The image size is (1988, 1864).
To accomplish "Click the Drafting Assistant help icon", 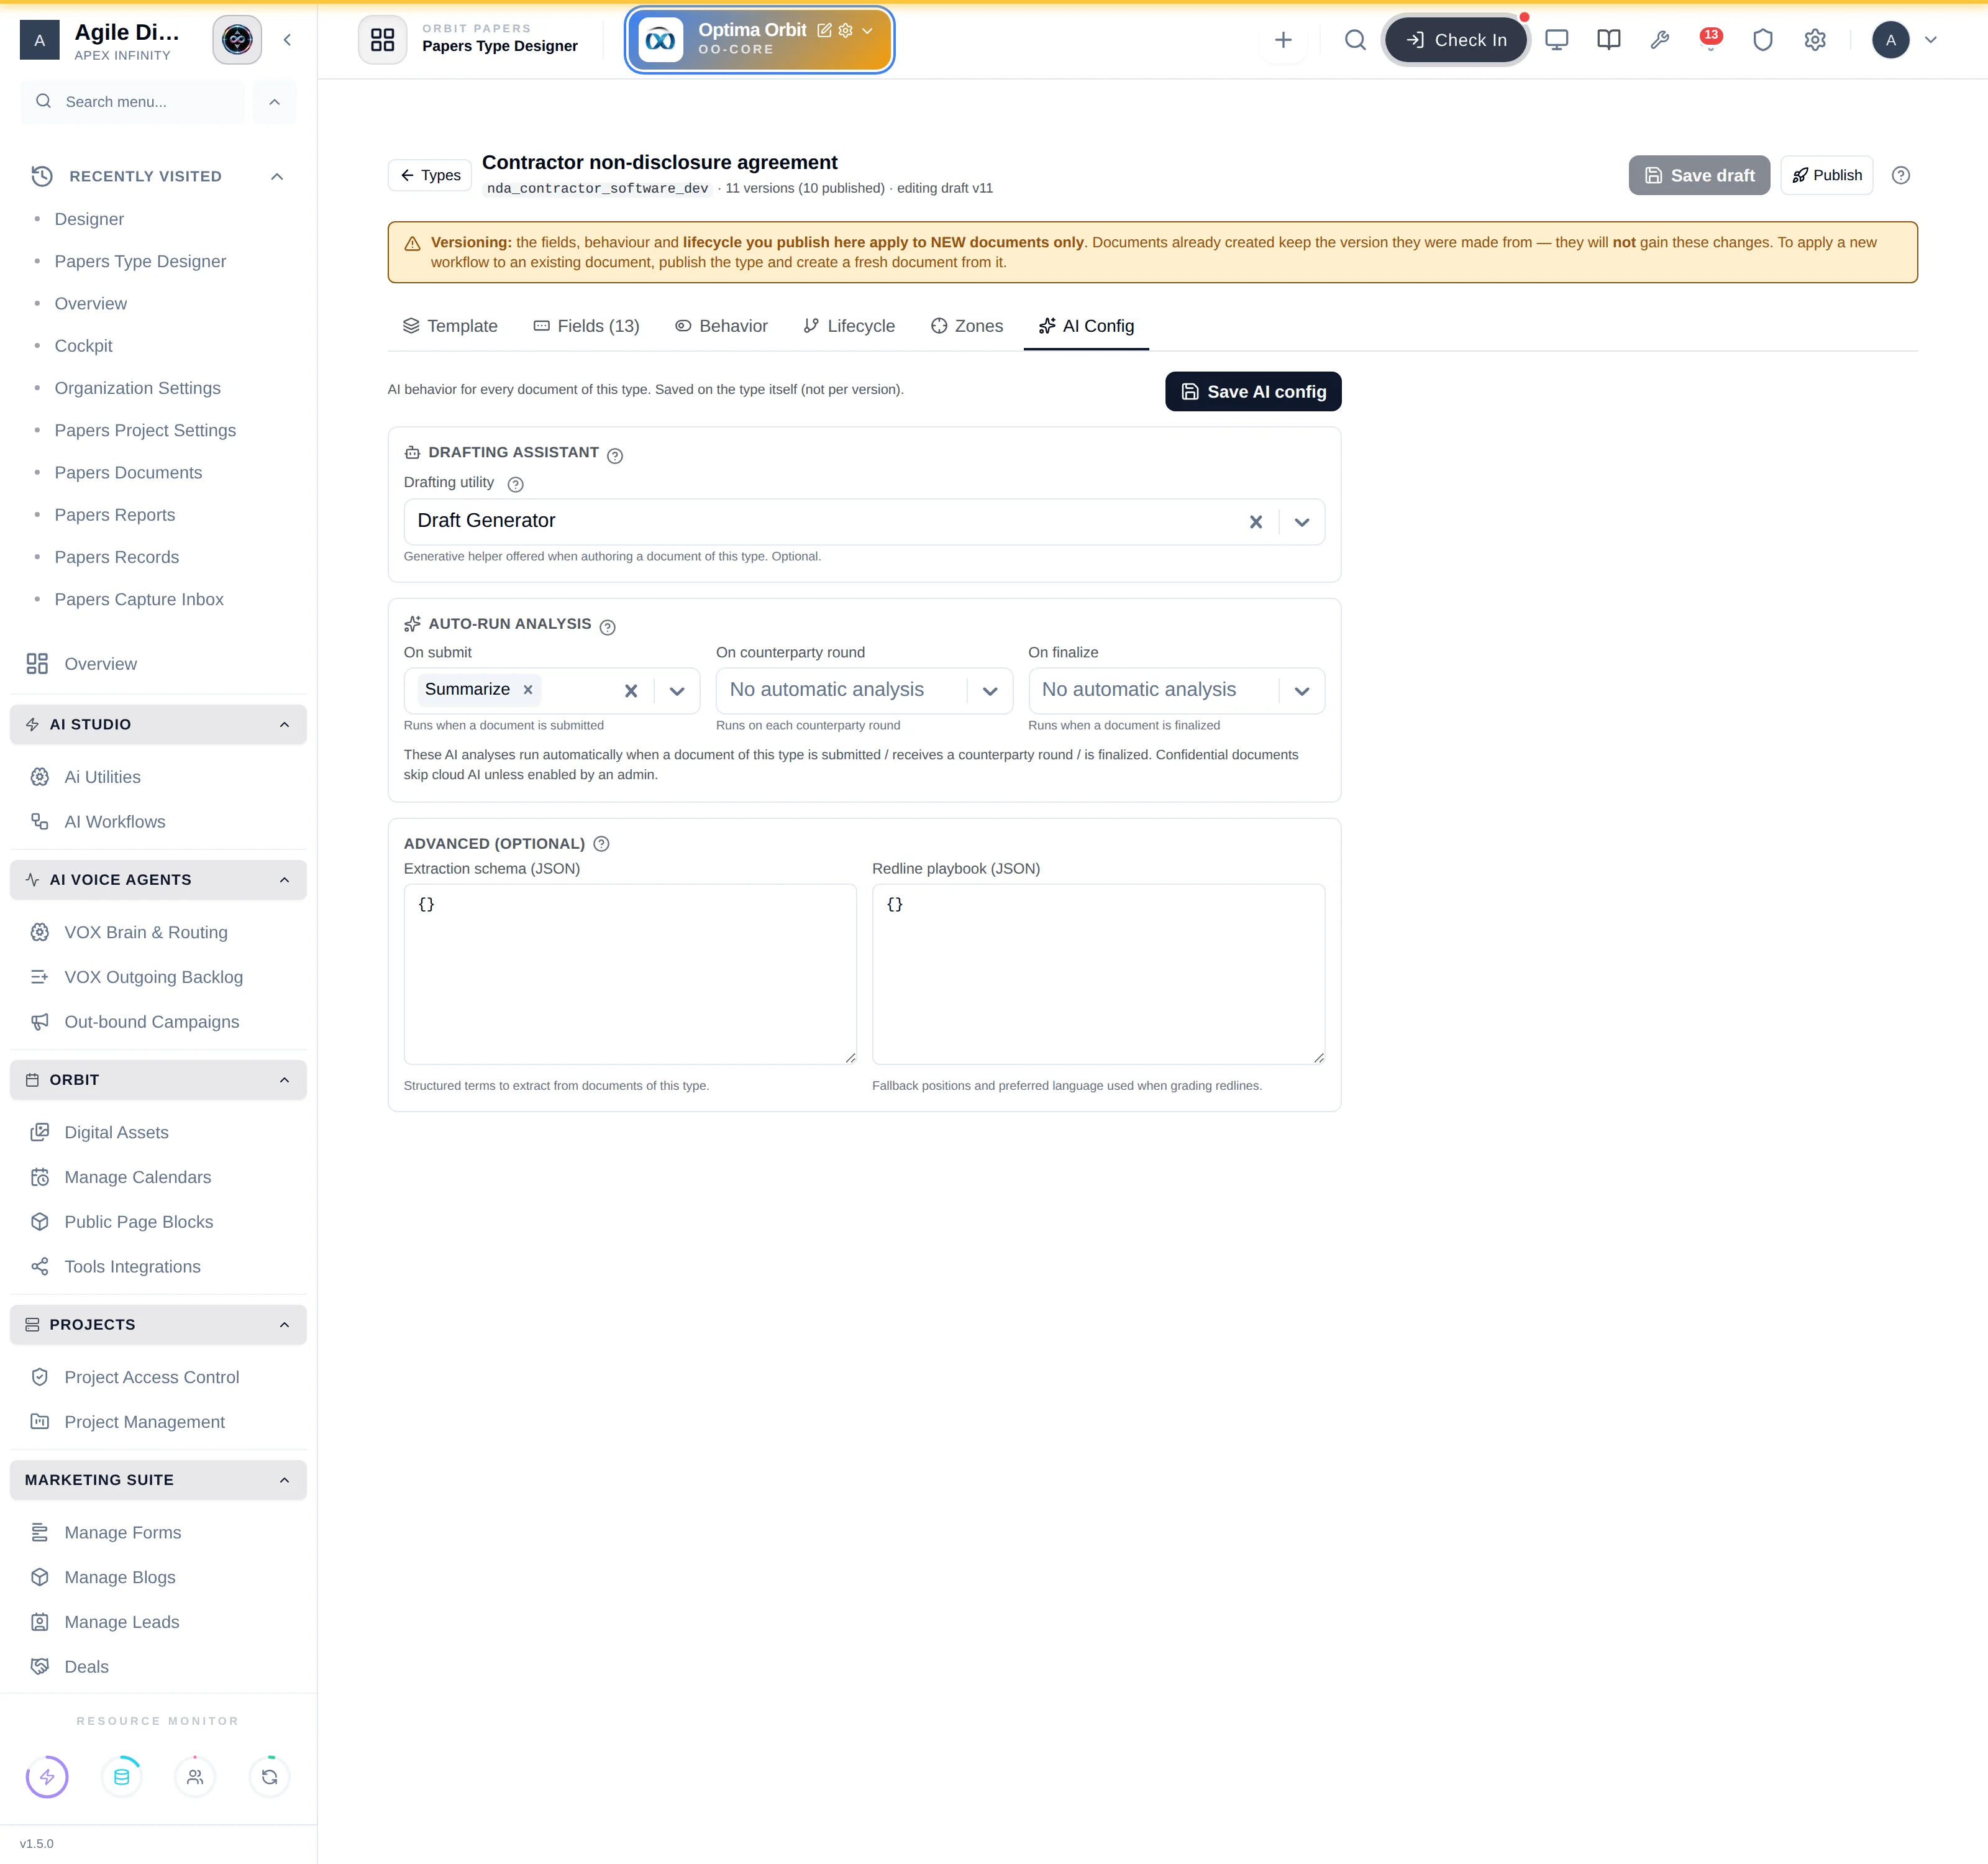I will (615, 455).
